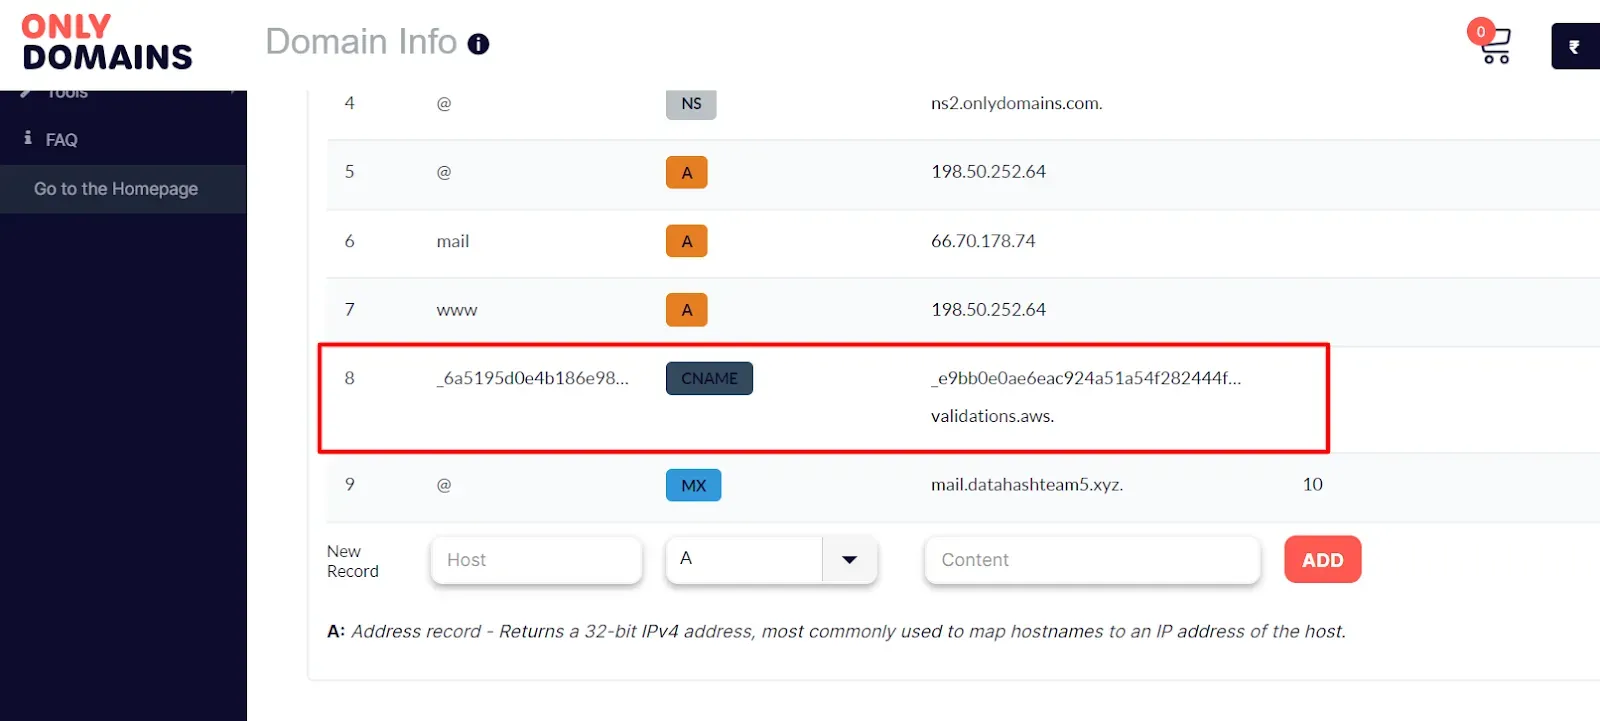Click the NS badge in row 4
Screen dimensions: 1600x721
(x=691, y=103)
